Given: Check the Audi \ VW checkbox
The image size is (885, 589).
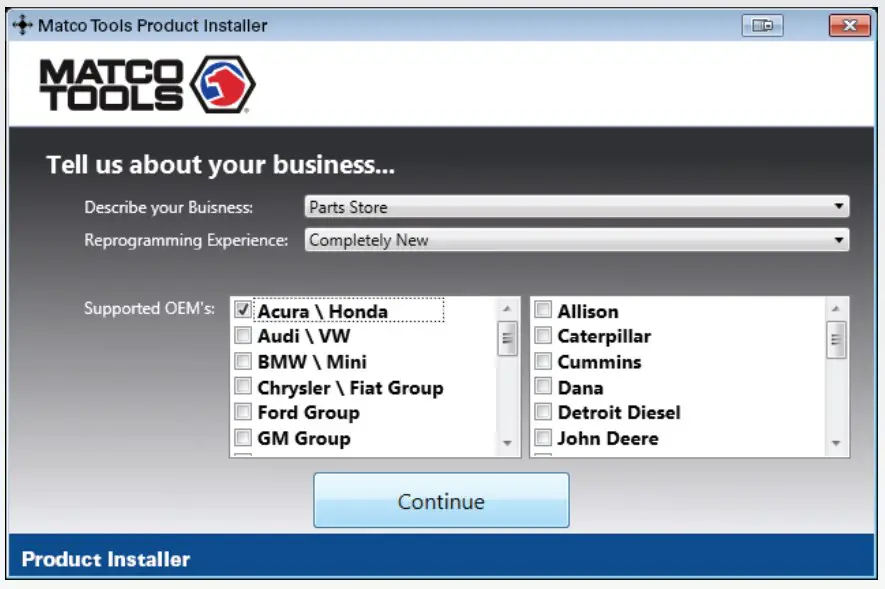Looking at the screenshot, I should pos(243,335).
